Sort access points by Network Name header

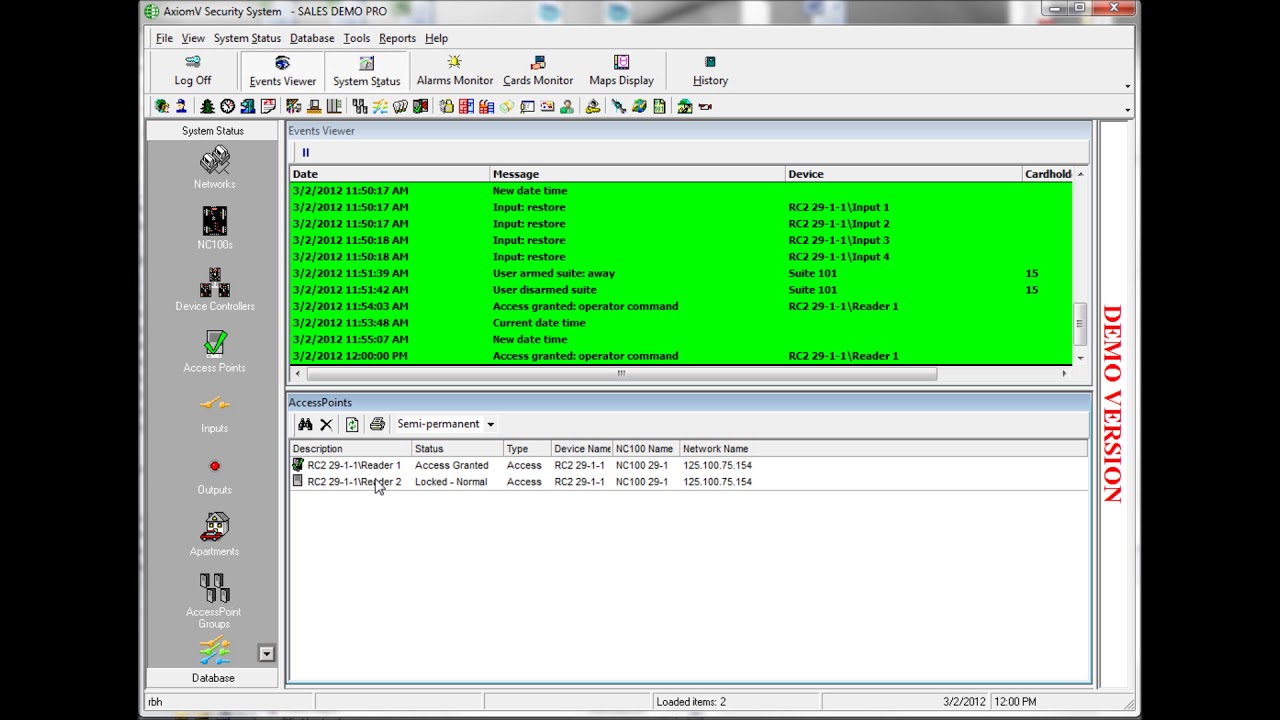[x=883, y=449]
